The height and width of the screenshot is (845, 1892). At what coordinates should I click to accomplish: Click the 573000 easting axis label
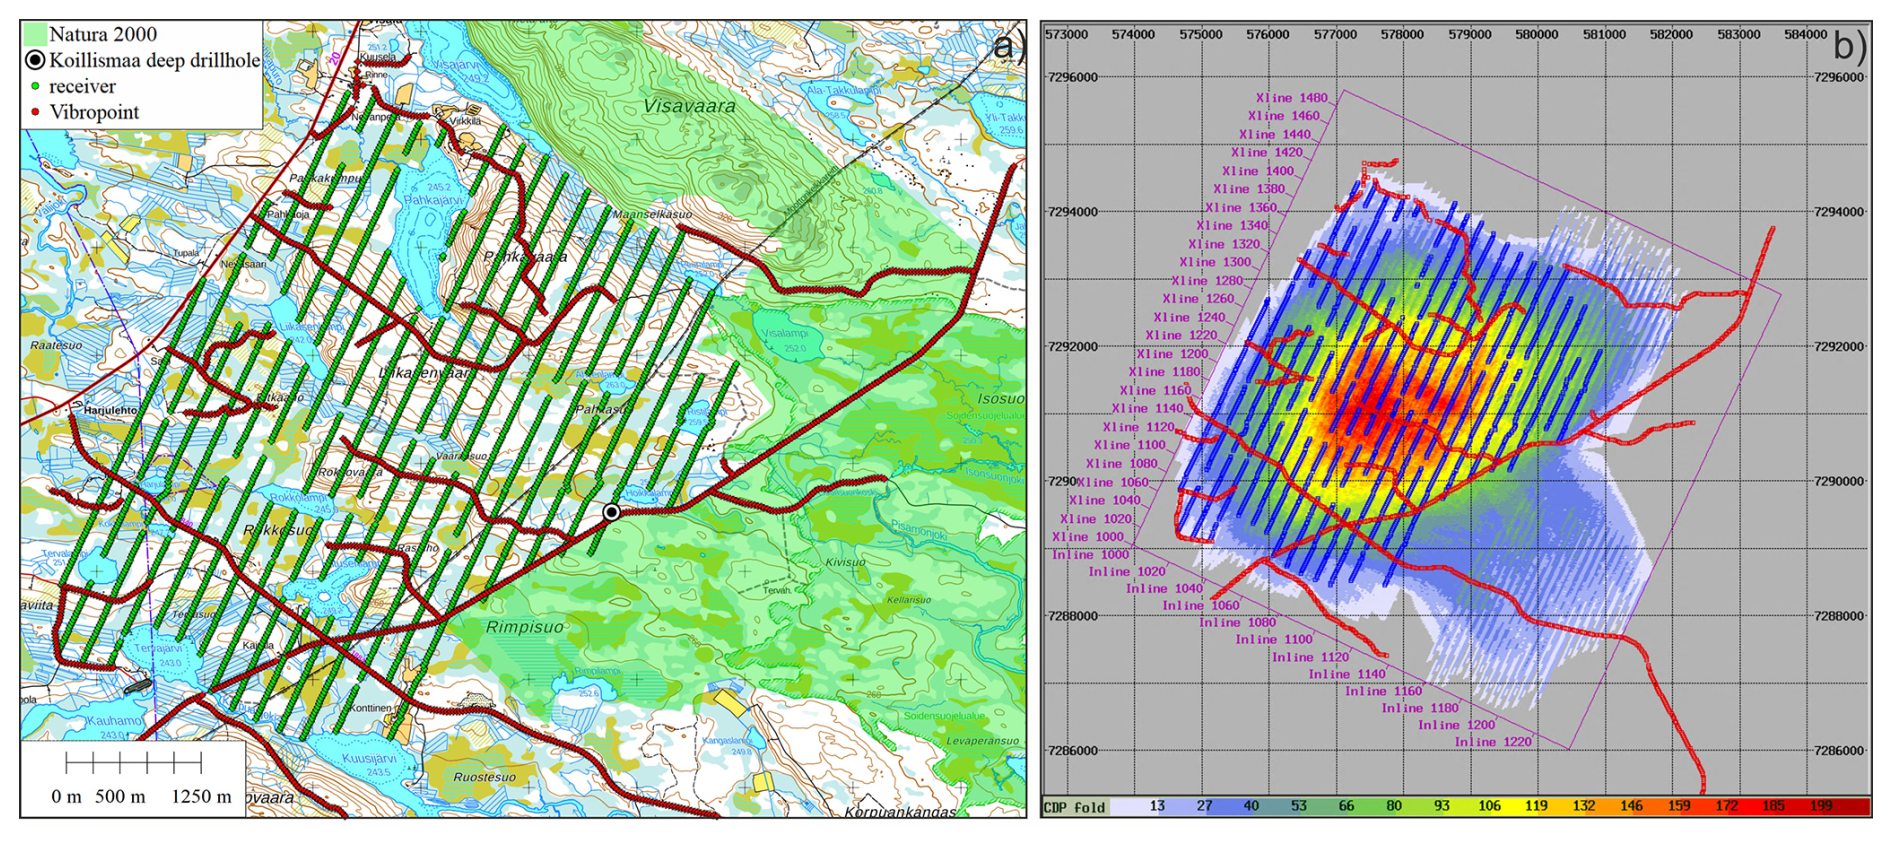1066,34
